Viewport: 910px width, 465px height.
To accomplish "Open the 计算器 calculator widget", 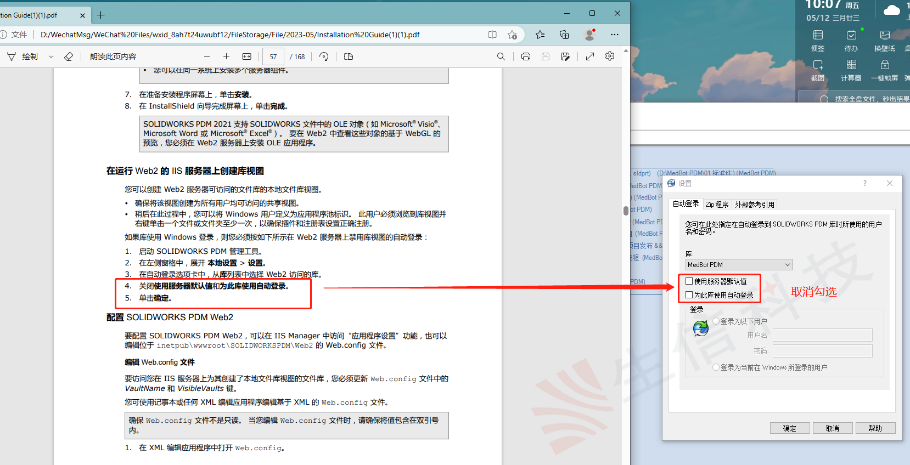I will point(851,70).
